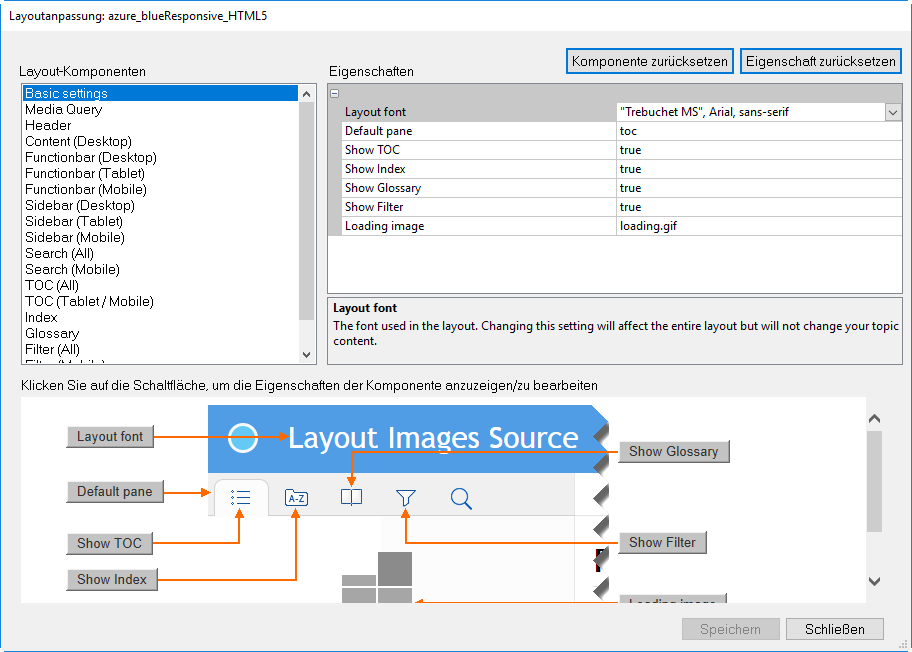The width and height of the screenshot is (912, 652).
Task: Click the Show Glossary label button
Action: [673, 452]
